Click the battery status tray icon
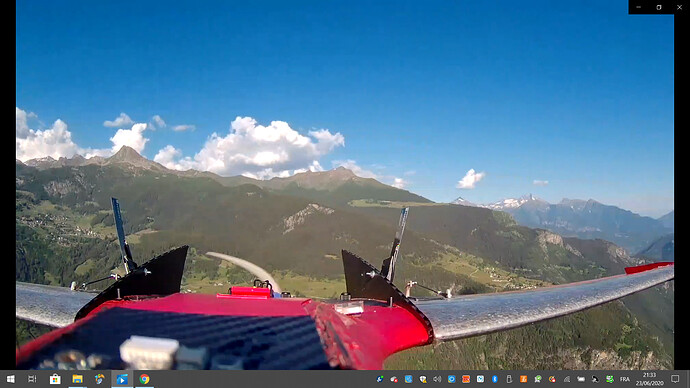The image size is (690, 388). tap(581, 379)
